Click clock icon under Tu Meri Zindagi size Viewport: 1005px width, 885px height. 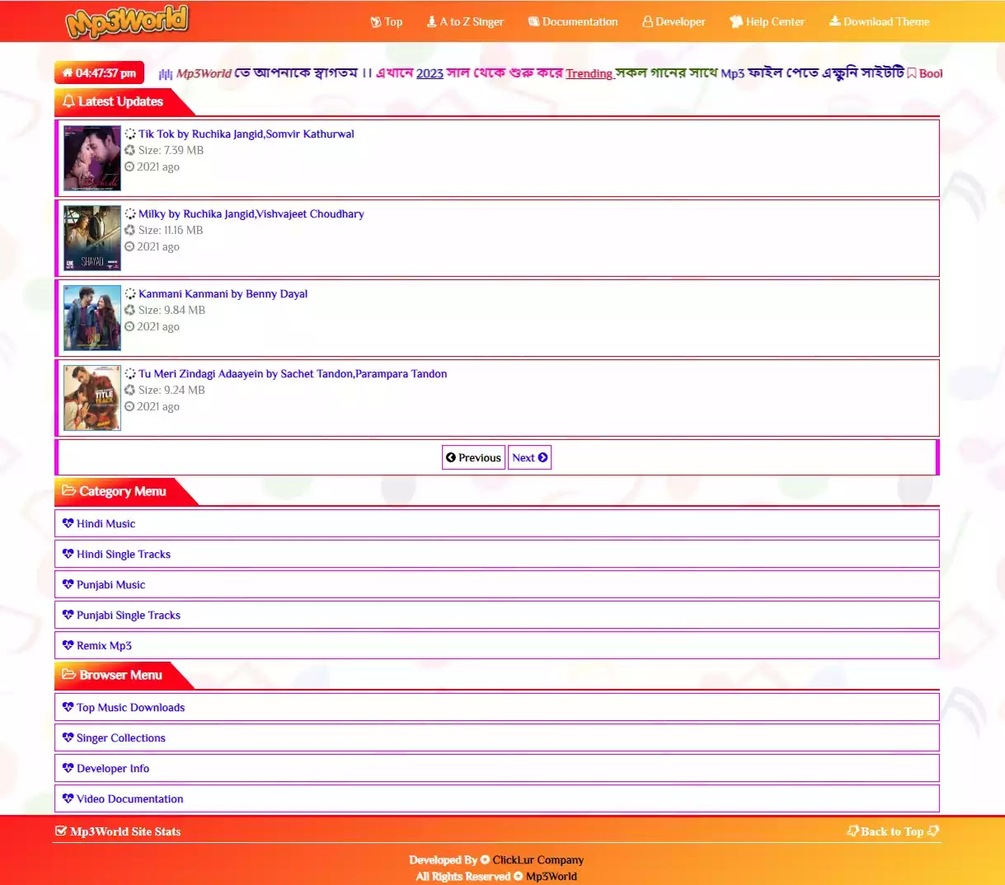pyautogui.click(x=129, y=407)
